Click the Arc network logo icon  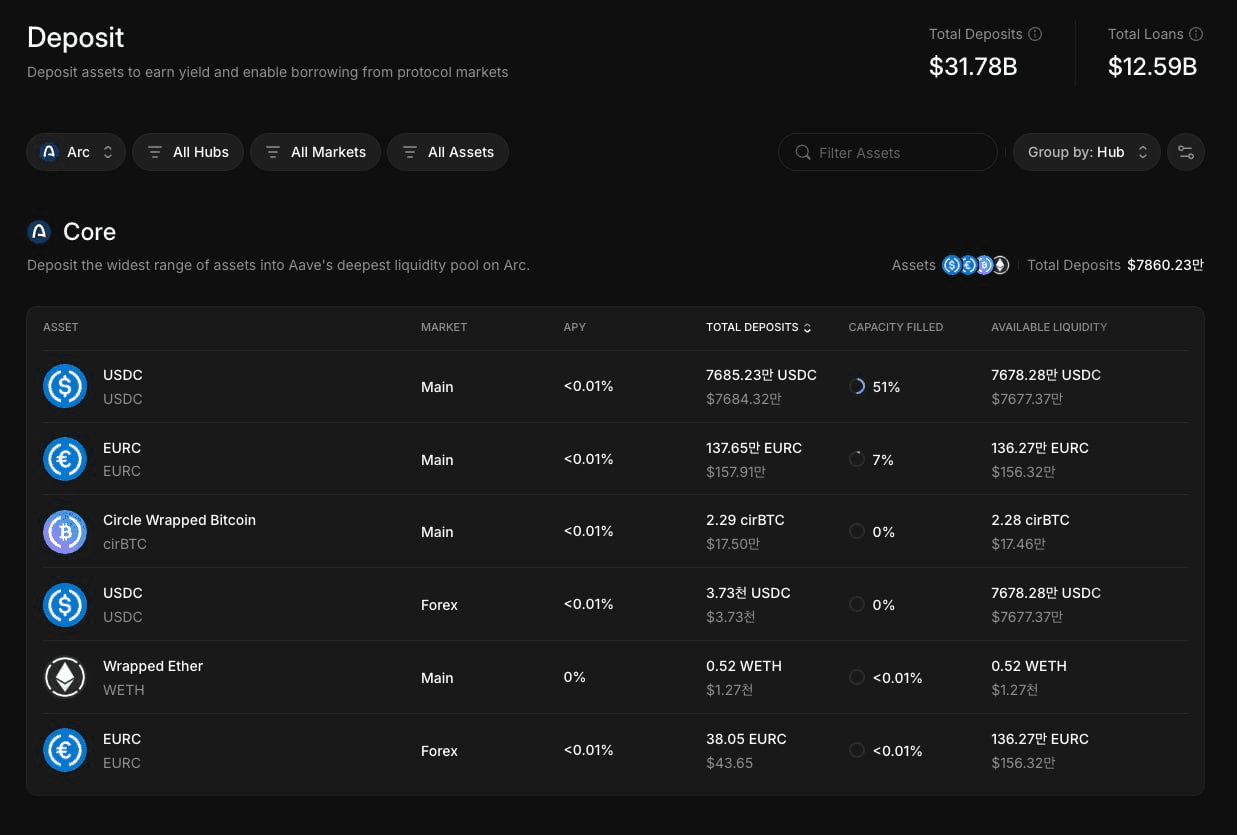49,152
